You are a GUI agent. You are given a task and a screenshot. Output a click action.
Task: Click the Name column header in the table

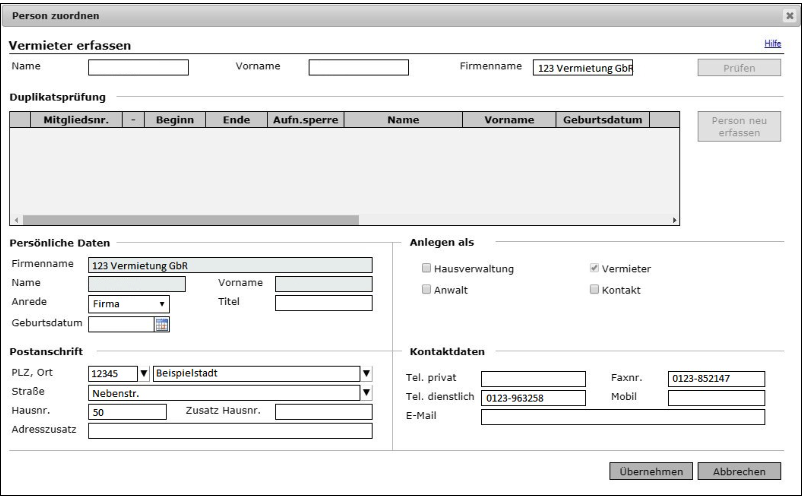403,120
